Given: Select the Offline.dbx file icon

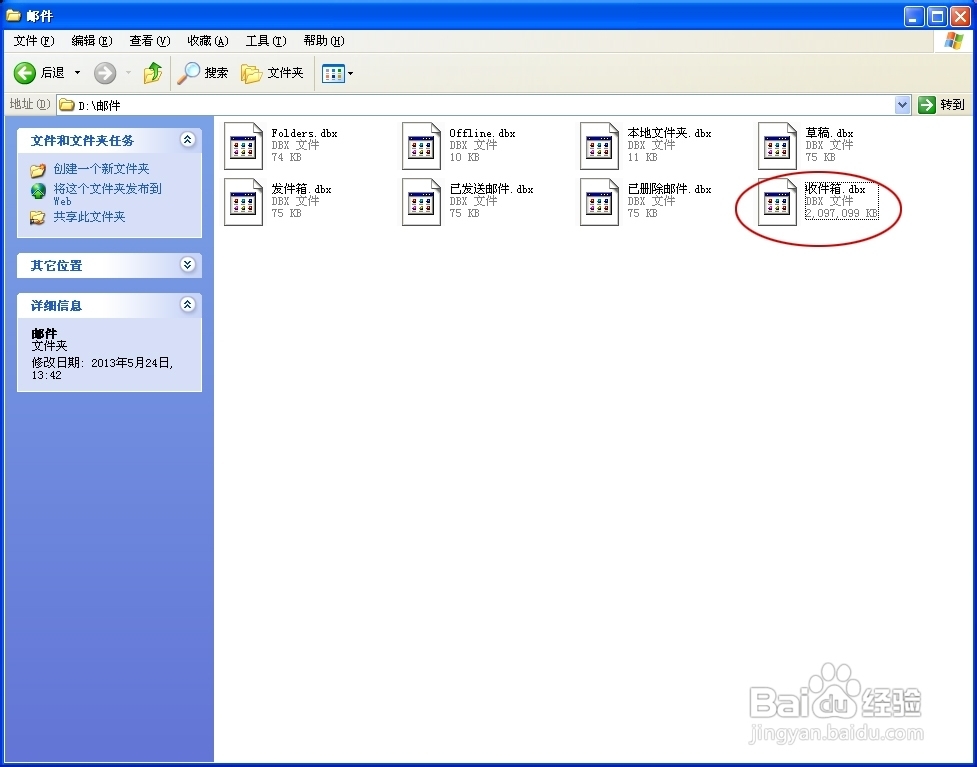Looking at the screenshot, I should tap(420, 145).
